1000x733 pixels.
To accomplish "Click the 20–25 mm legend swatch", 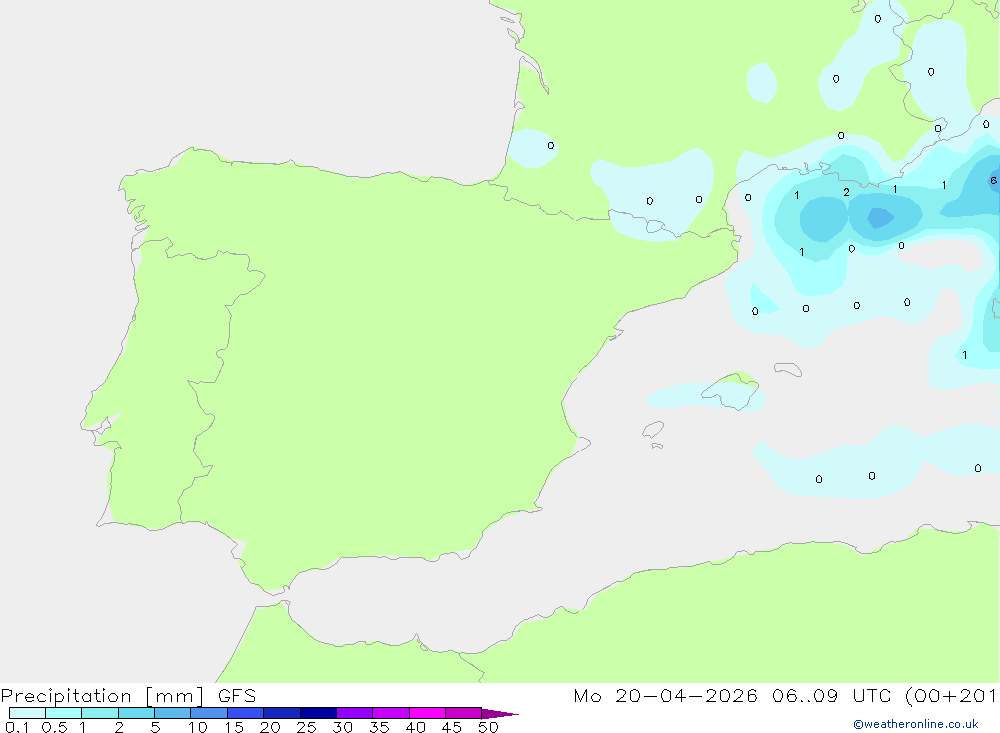I will click(282, 713).
